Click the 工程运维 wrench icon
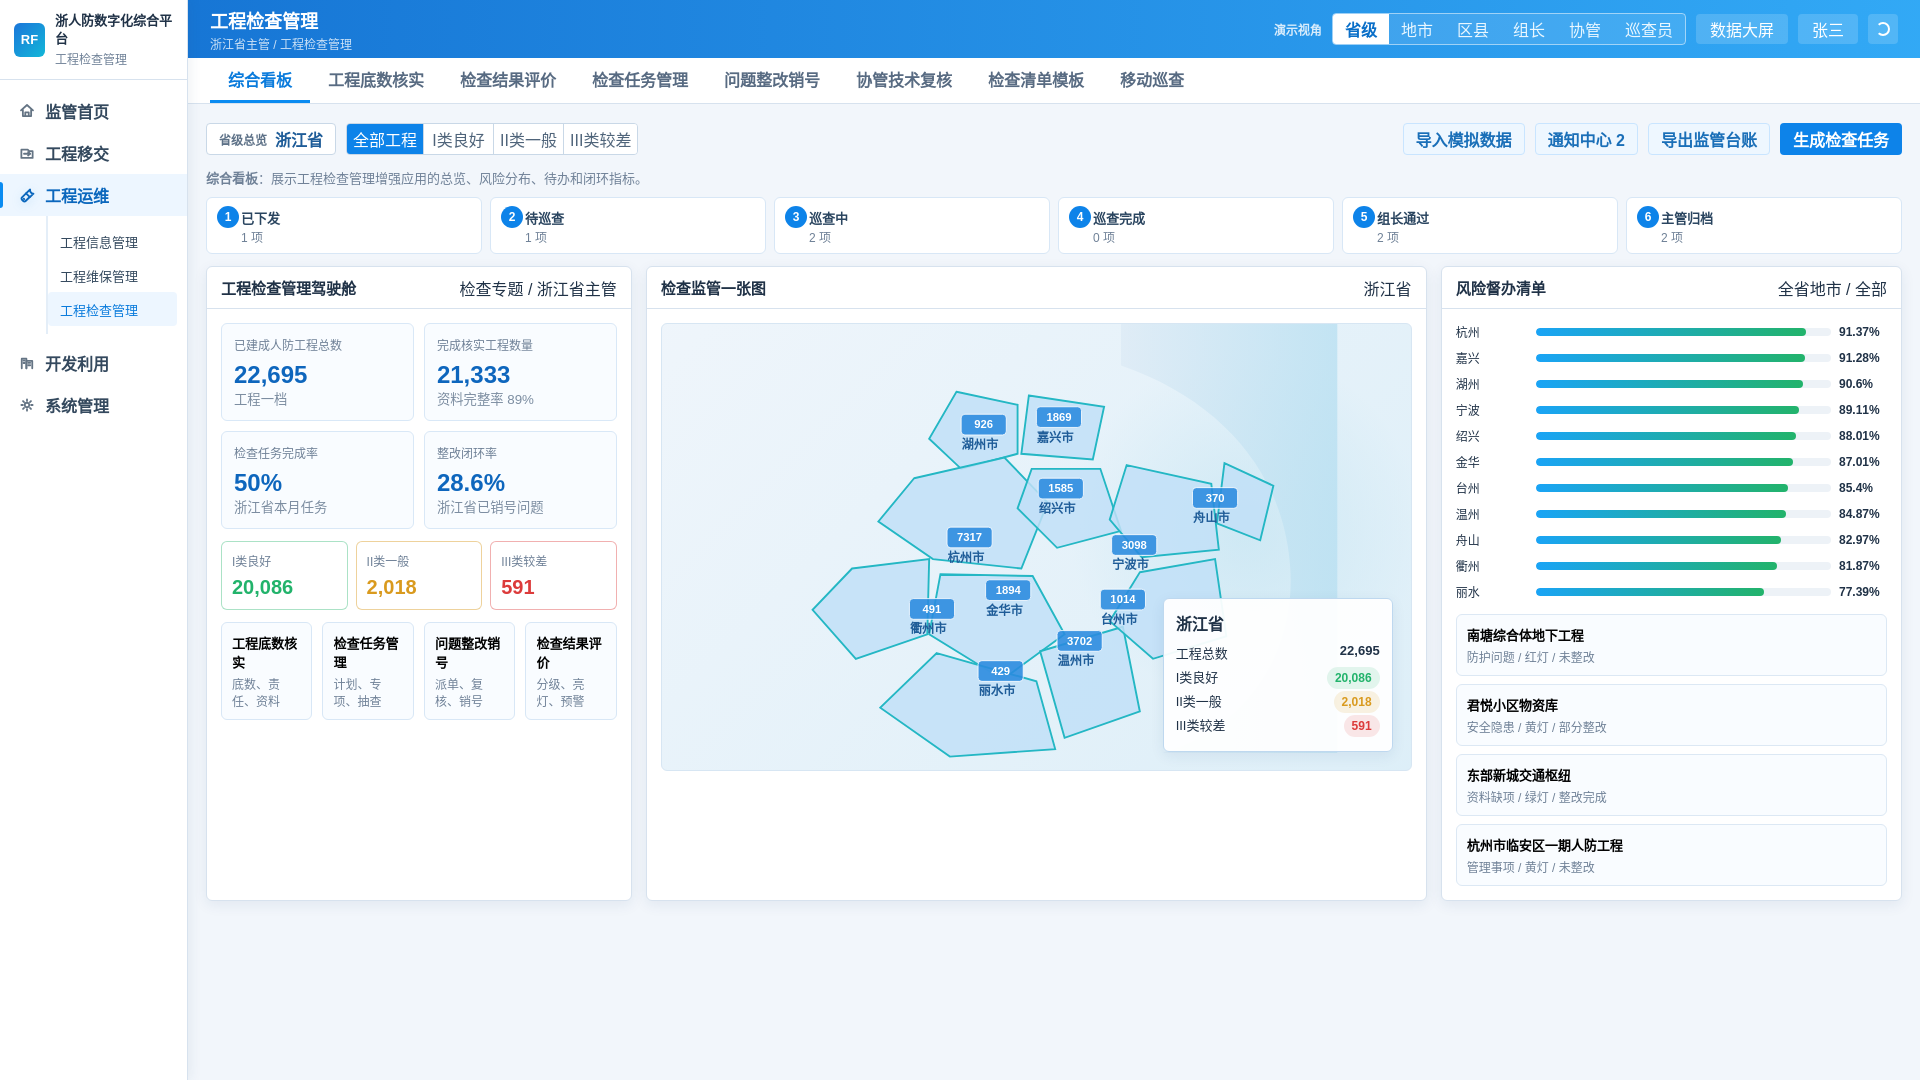The height and width of the screenshot is (1080, 1920). tap(27, 195)
